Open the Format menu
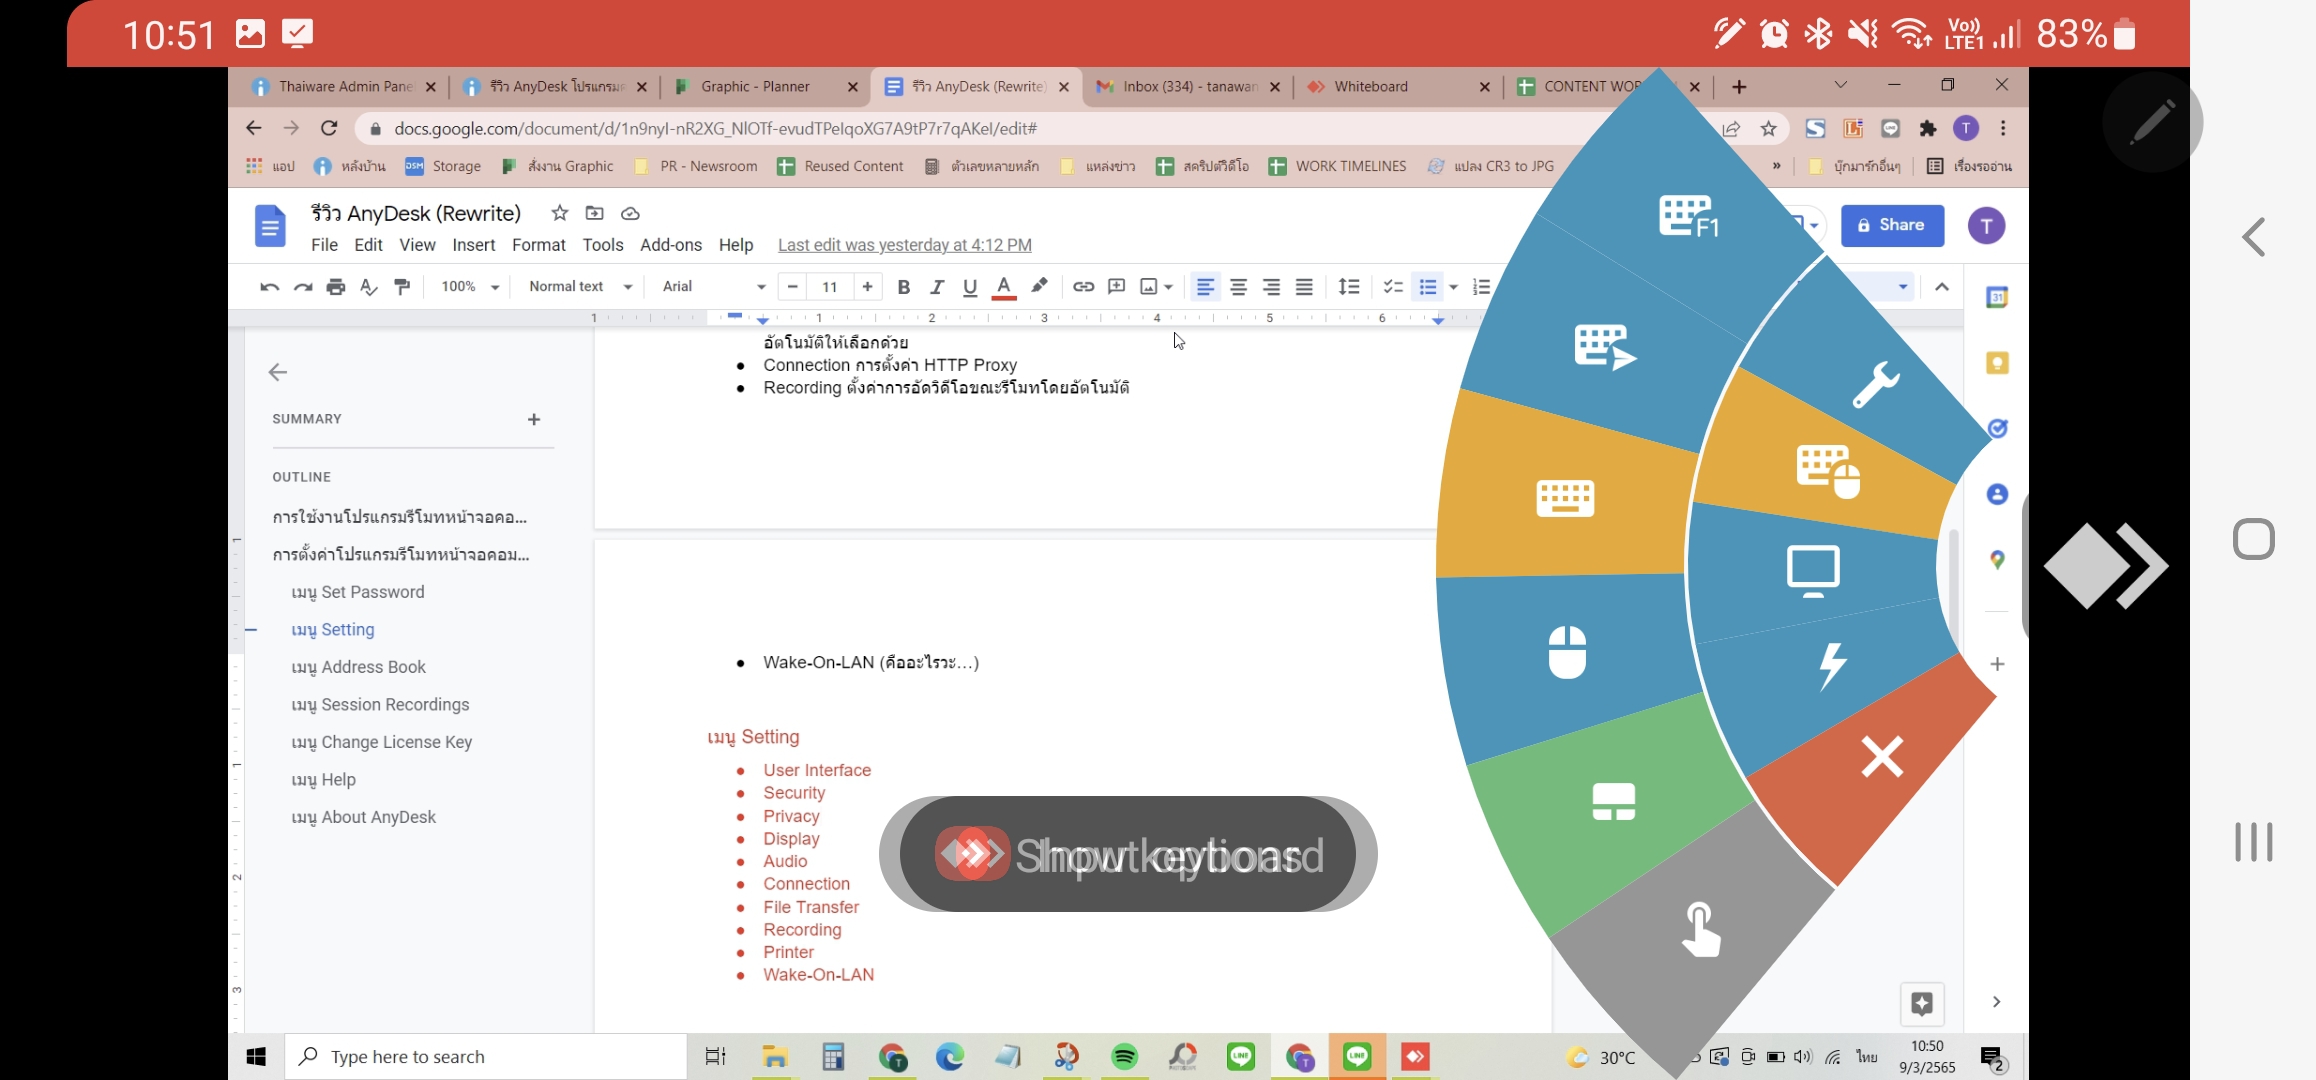This screenshot has width=2316, height=1080. 538,245
